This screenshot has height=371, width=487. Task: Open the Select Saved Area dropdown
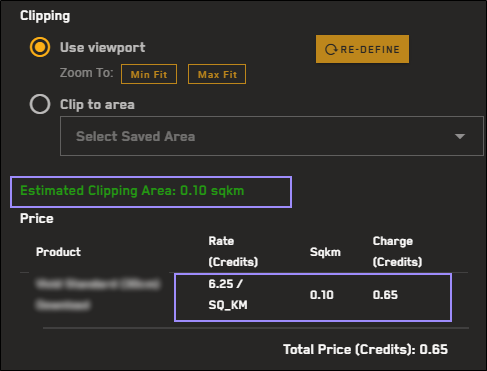[x=272, y=136]
